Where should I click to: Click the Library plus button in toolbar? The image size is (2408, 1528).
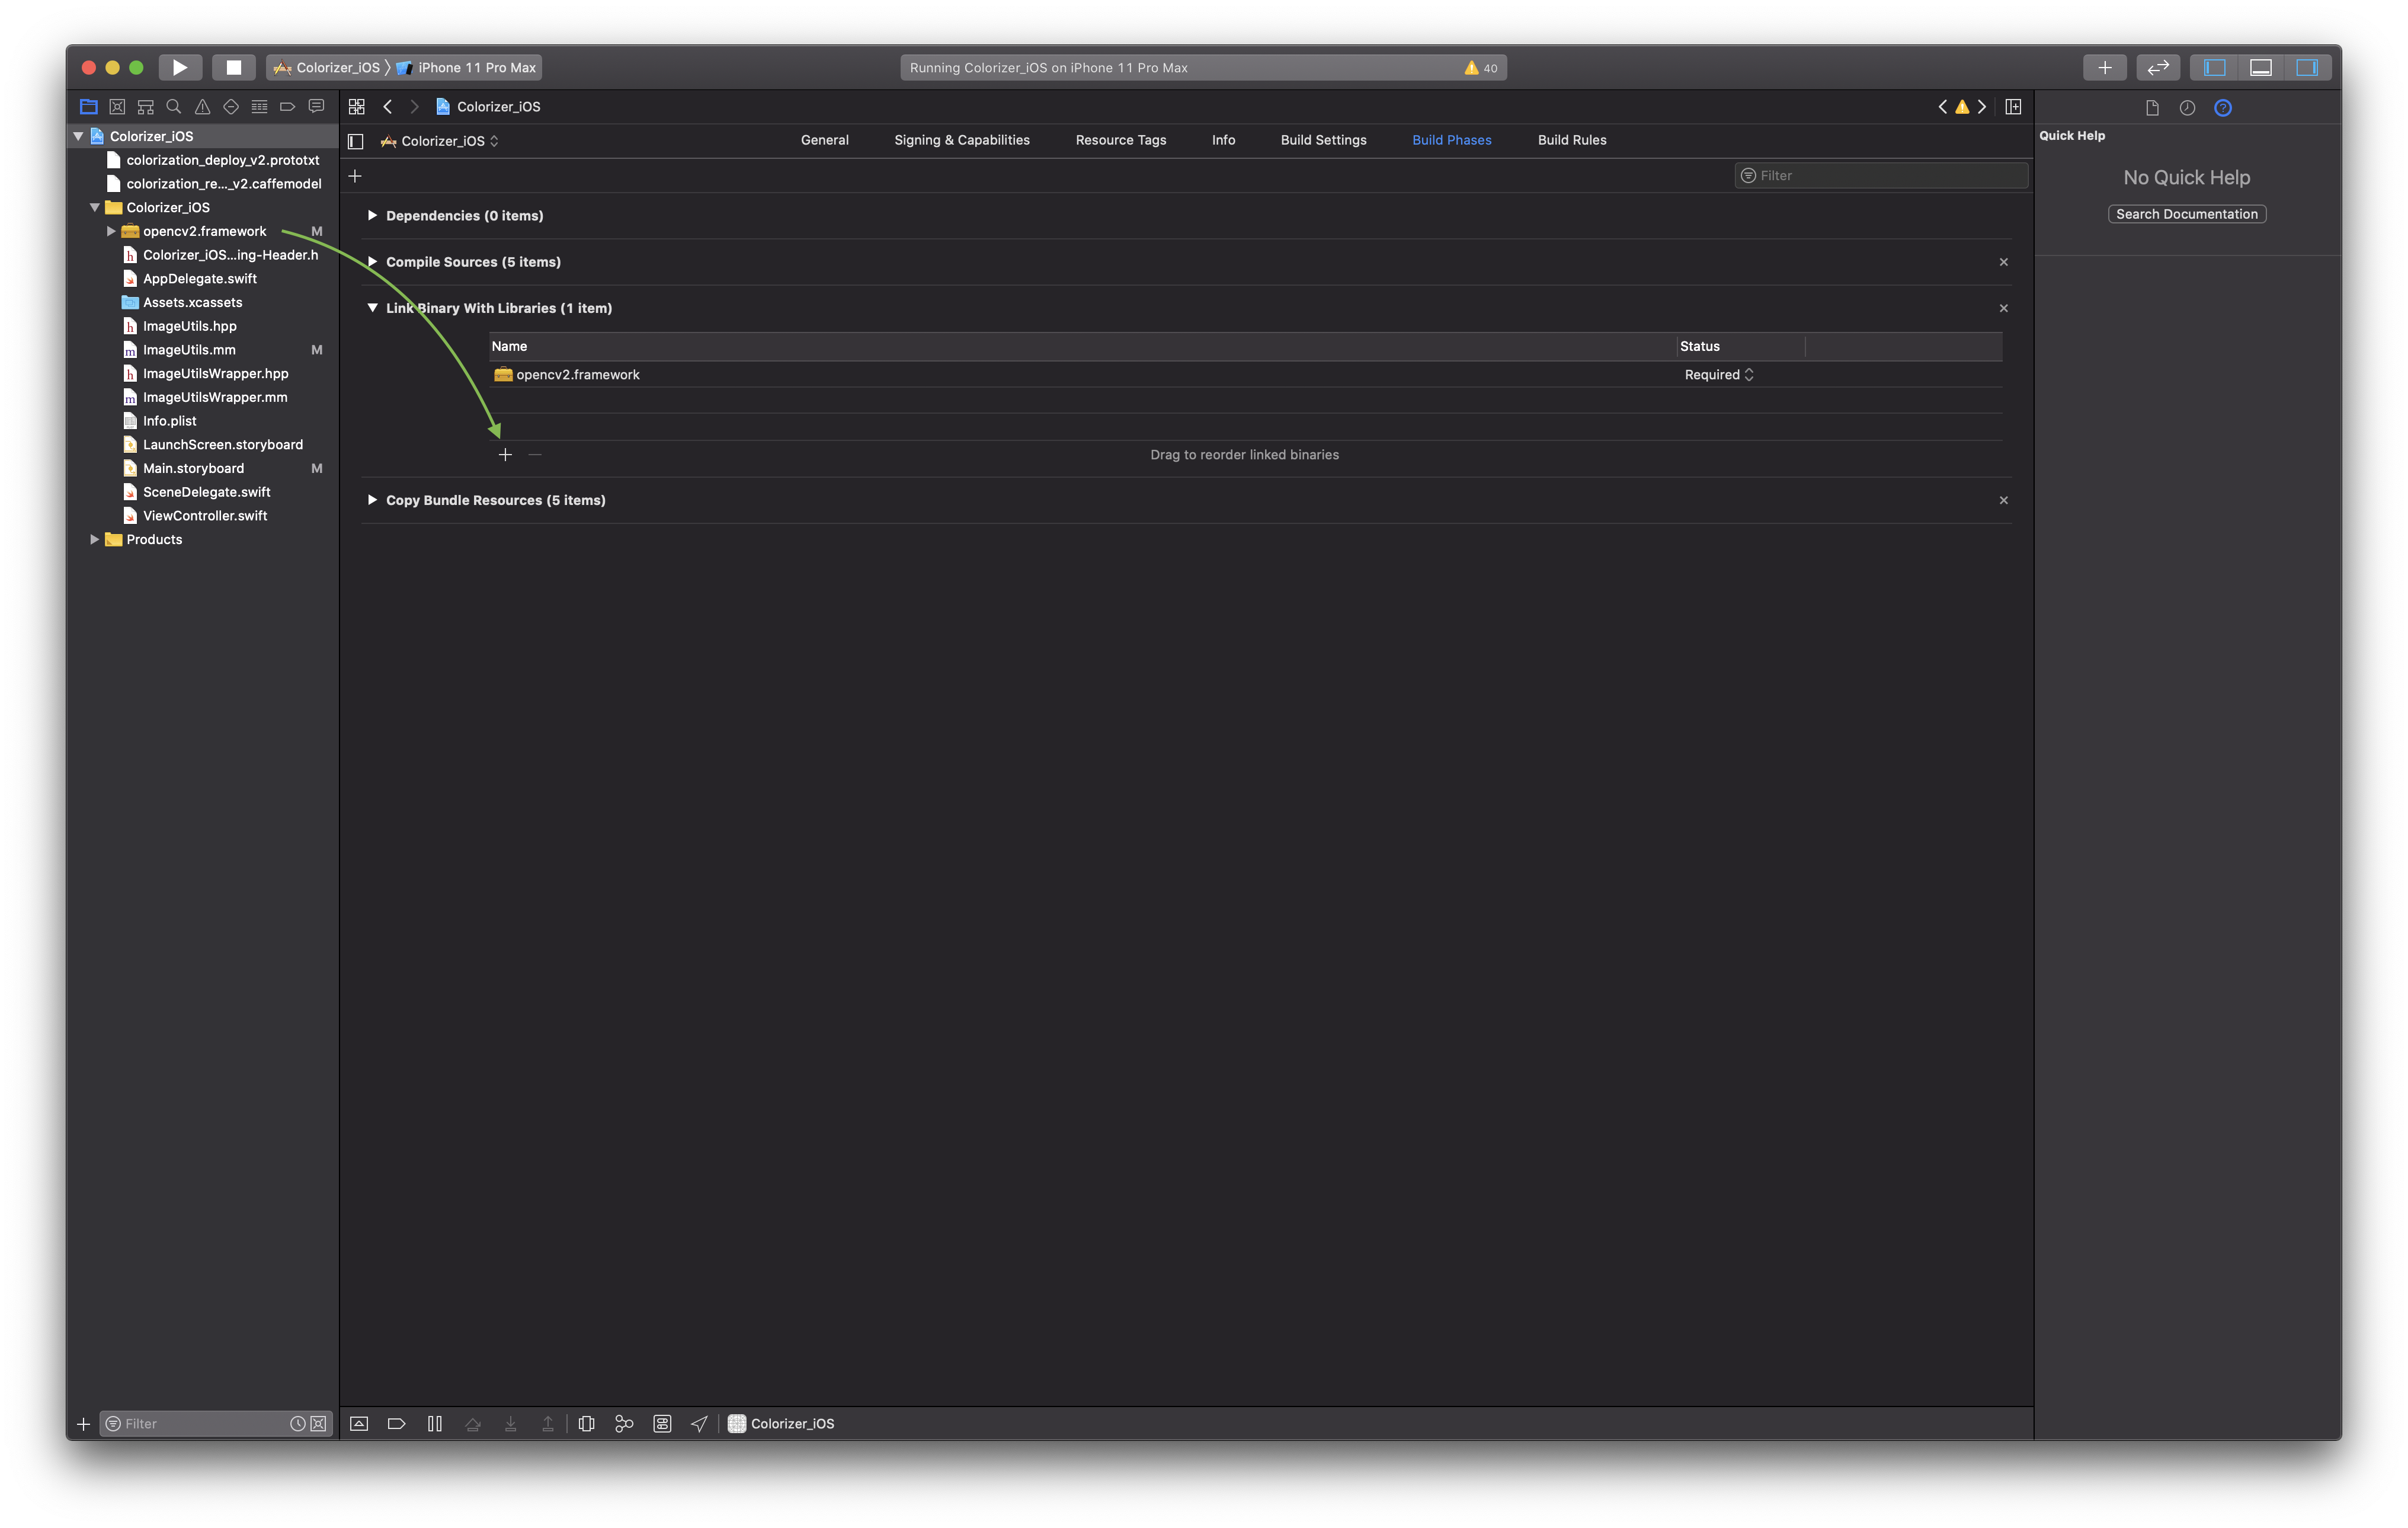point(2104,67)
